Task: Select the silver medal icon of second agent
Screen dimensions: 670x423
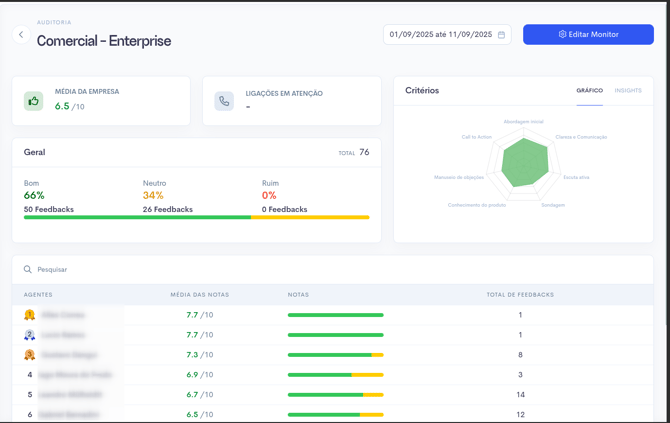Action: click(x=29, y=335)
